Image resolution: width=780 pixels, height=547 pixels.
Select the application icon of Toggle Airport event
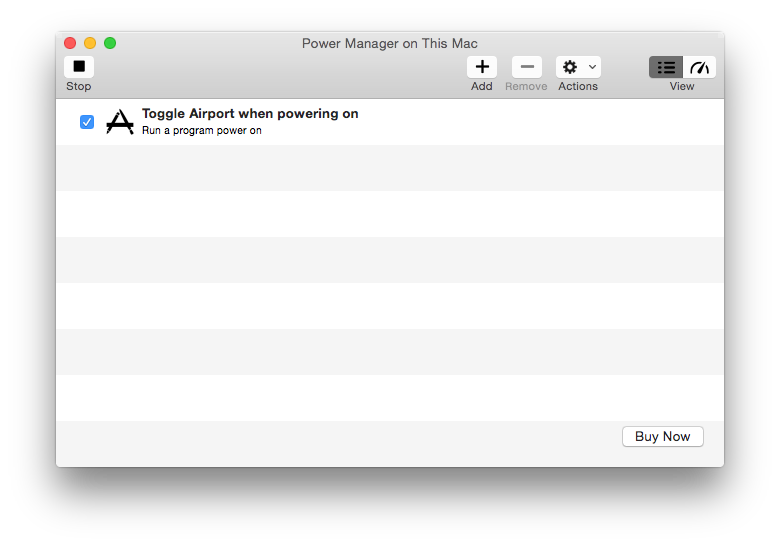(120, 122)
